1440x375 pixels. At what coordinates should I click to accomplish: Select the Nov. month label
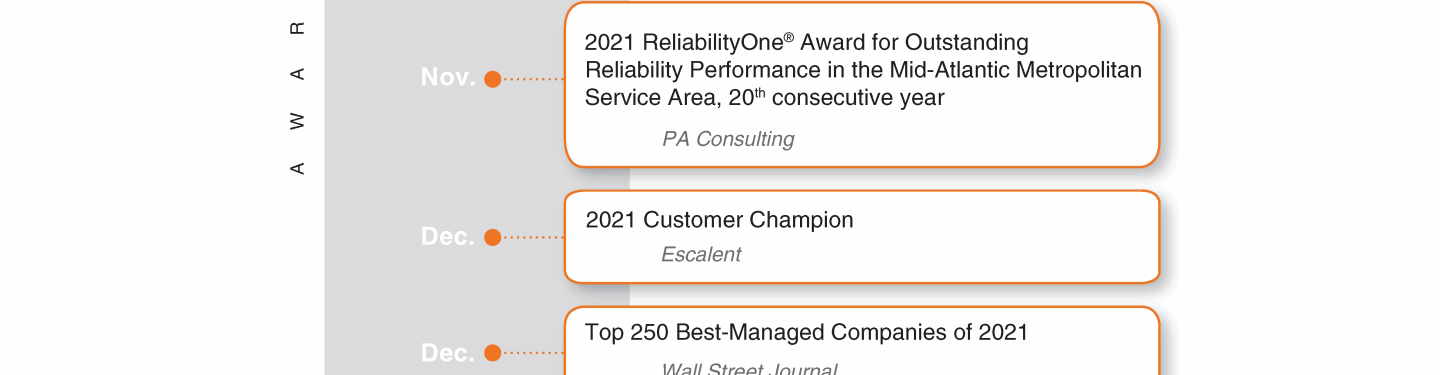pyautogui.click(x=447, y=78)
